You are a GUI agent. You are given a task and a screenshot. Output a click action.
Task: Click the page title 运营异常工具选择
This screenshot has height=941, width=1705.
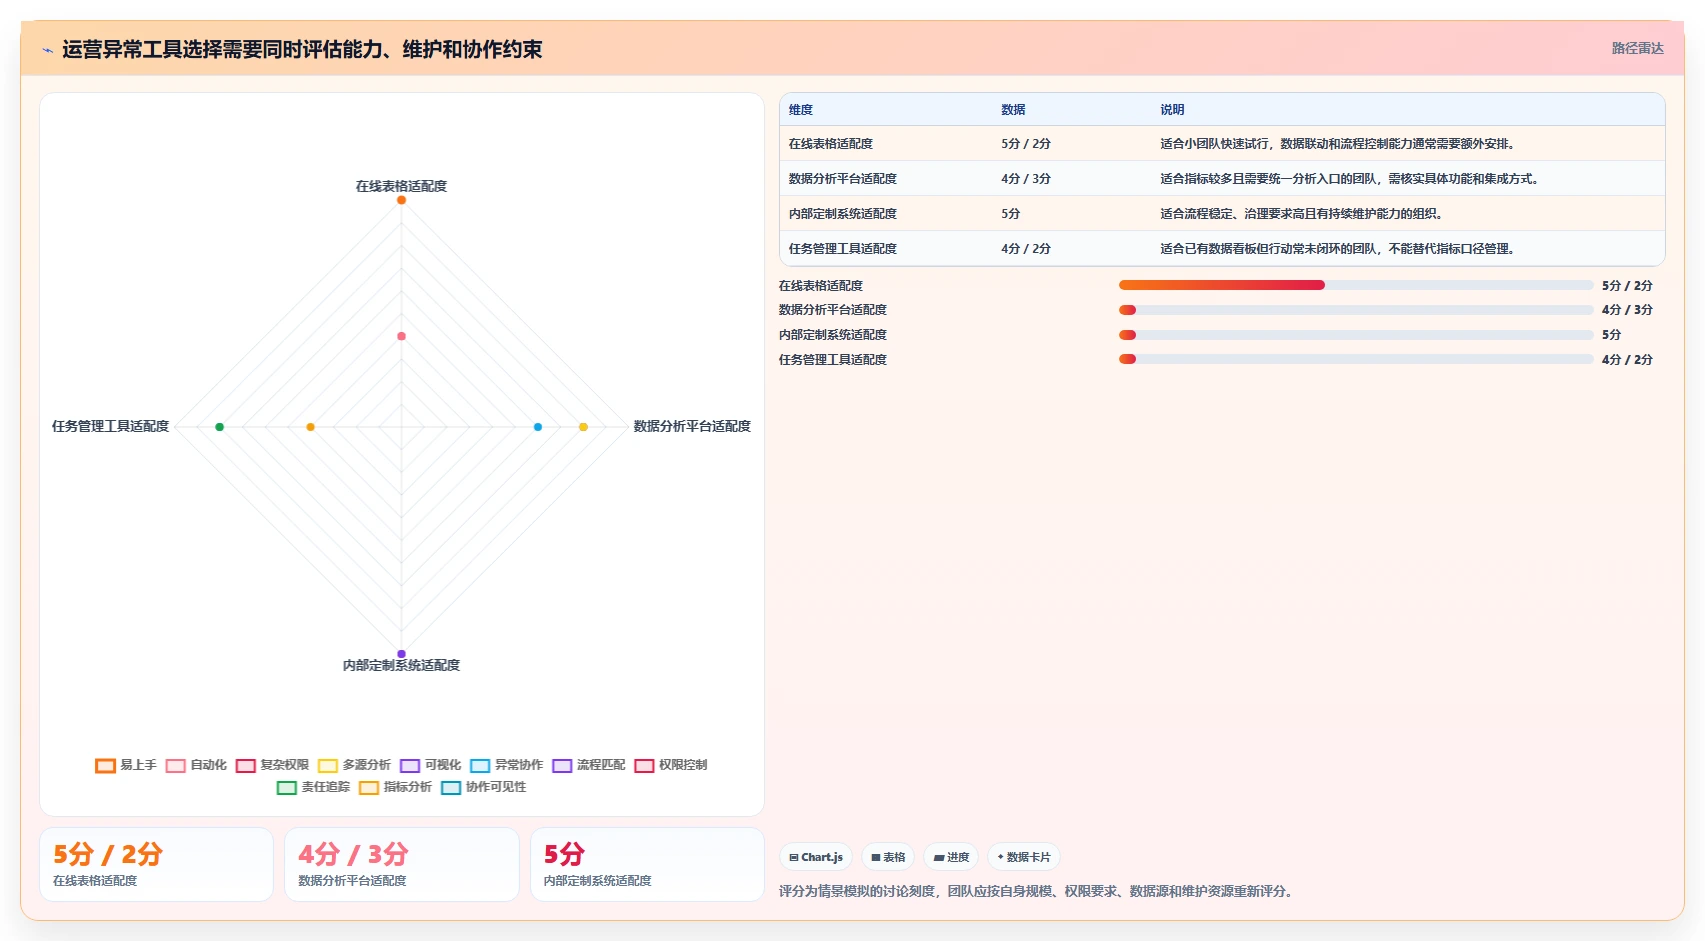(x=302, y=50)
